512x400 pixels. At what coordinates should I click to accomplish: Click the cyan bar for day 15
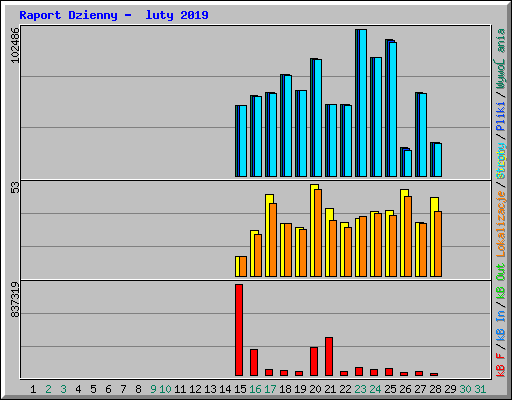243,141
